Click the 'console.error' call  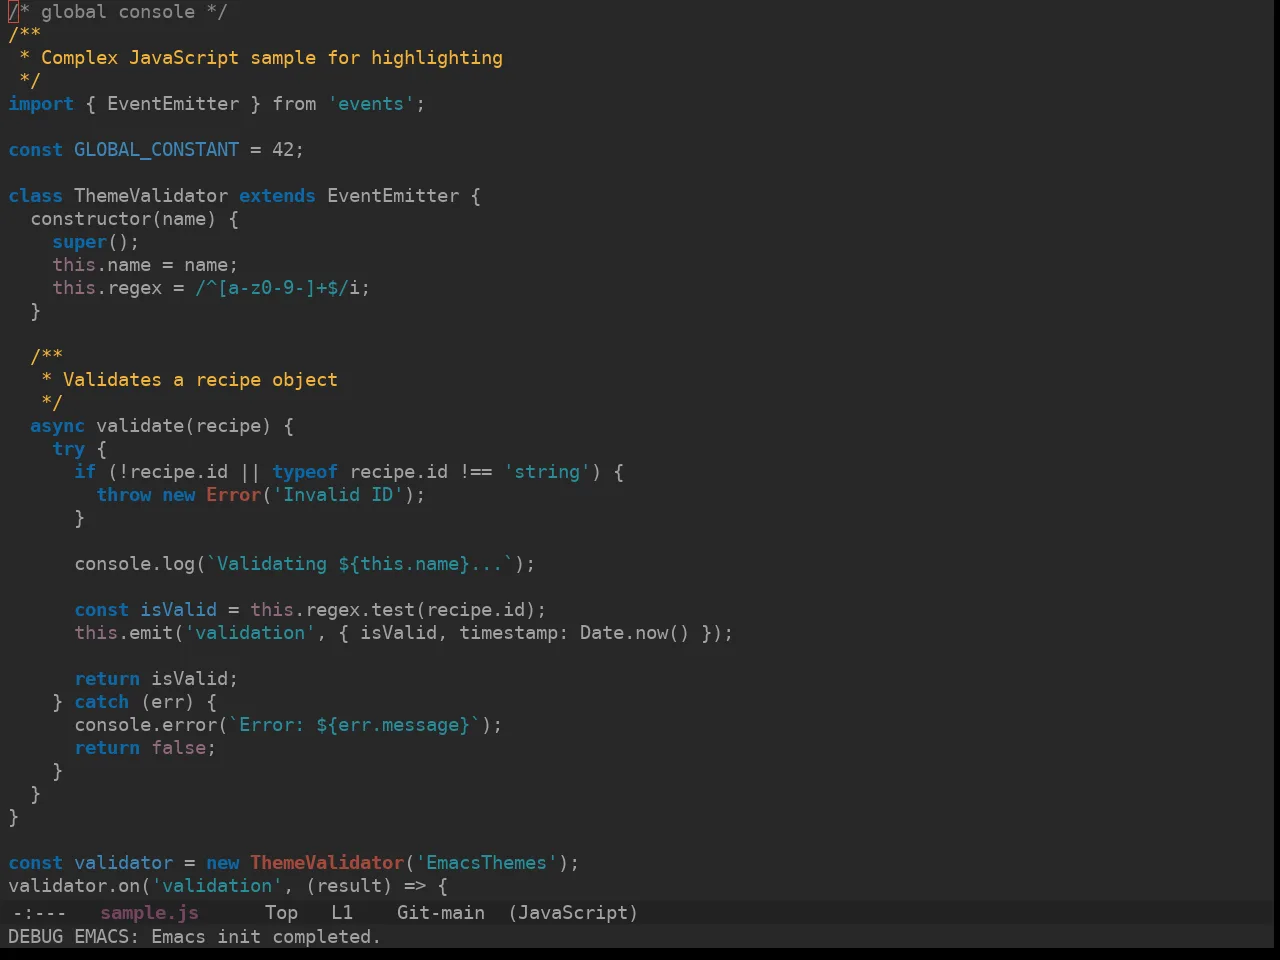pyautogui.click(x=145, y=725)
